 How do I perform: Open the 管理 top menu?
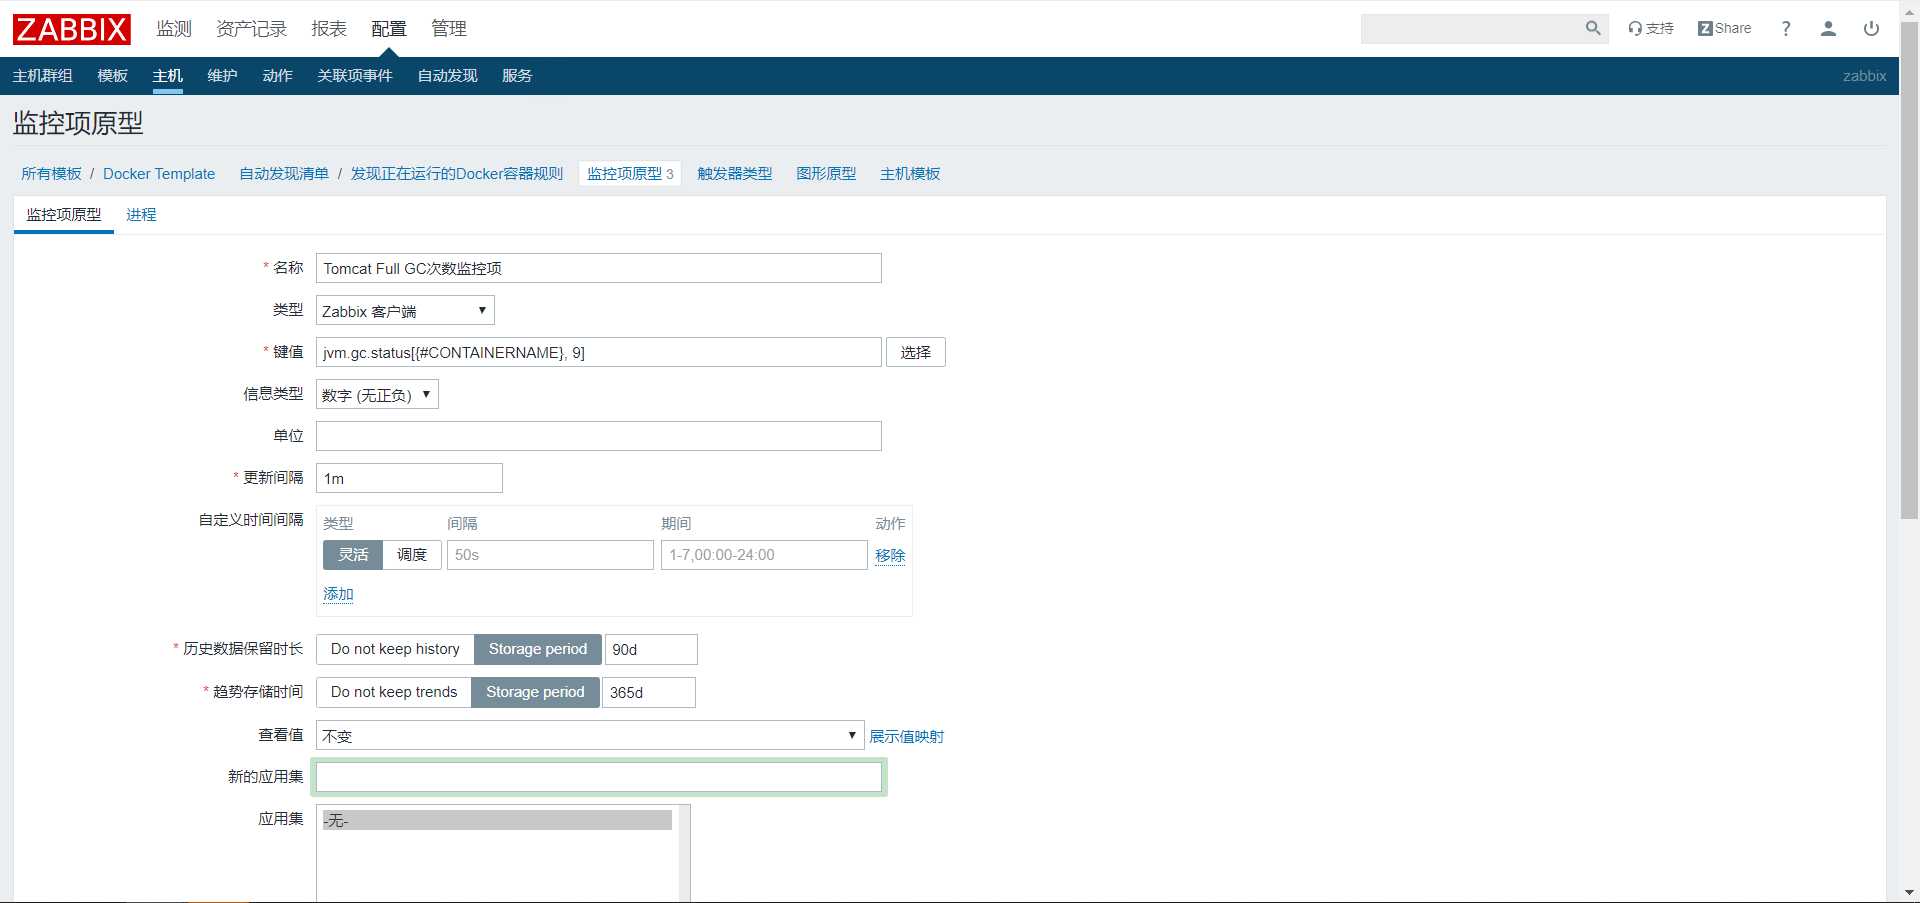point(449,29)
